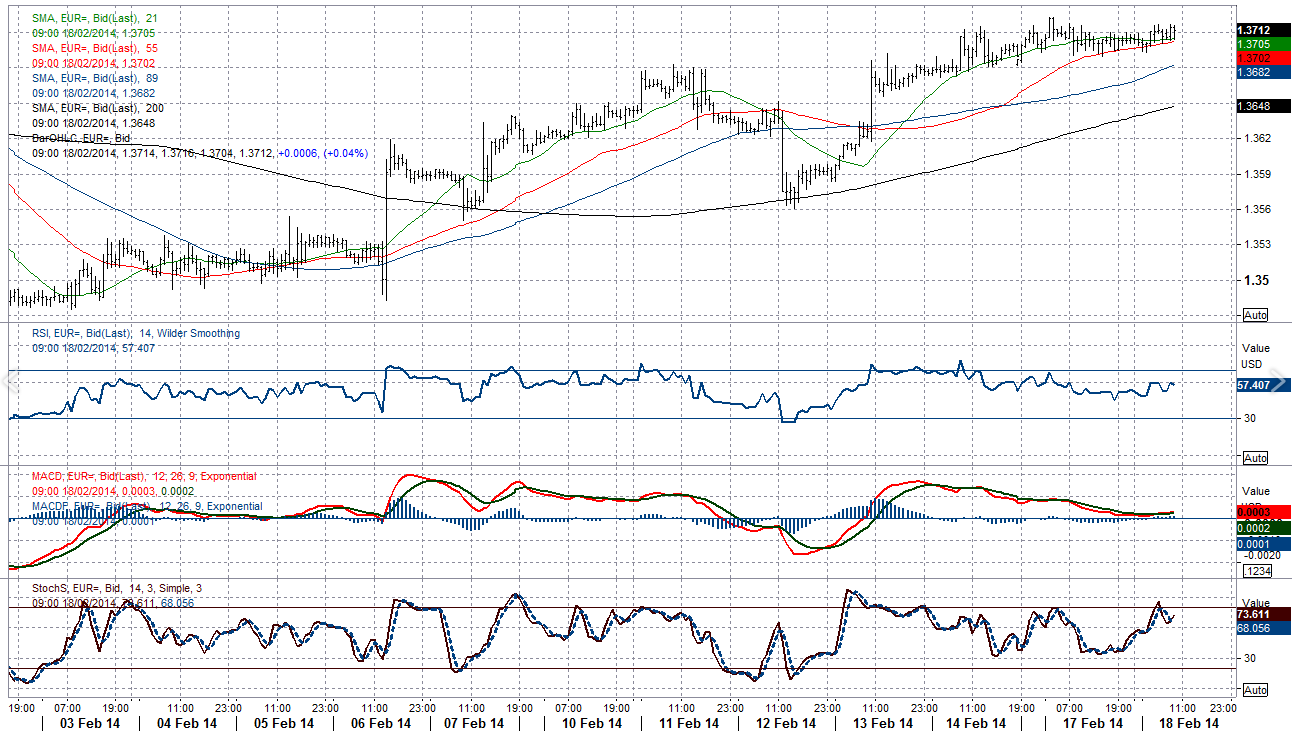This screenshot has width=1292, height=742.
Task: Select the red 'SMA, EUR=, Bid(Last), 55' legend
Action: pos(94,48)
